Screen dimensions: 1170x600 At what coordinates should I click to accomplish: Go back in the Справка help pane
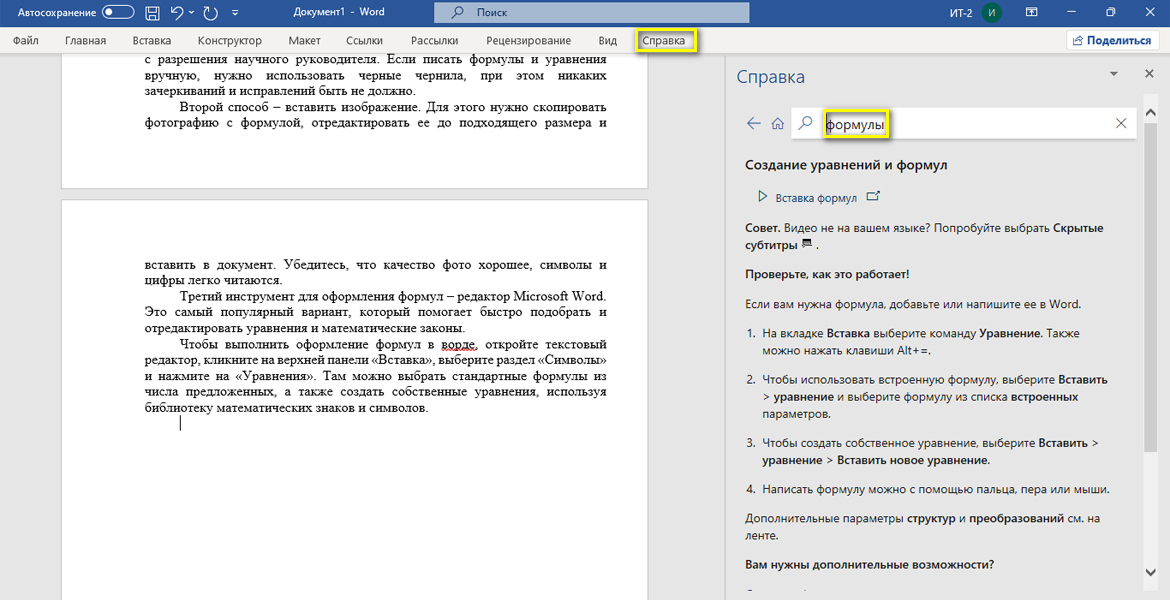point(754,123)
